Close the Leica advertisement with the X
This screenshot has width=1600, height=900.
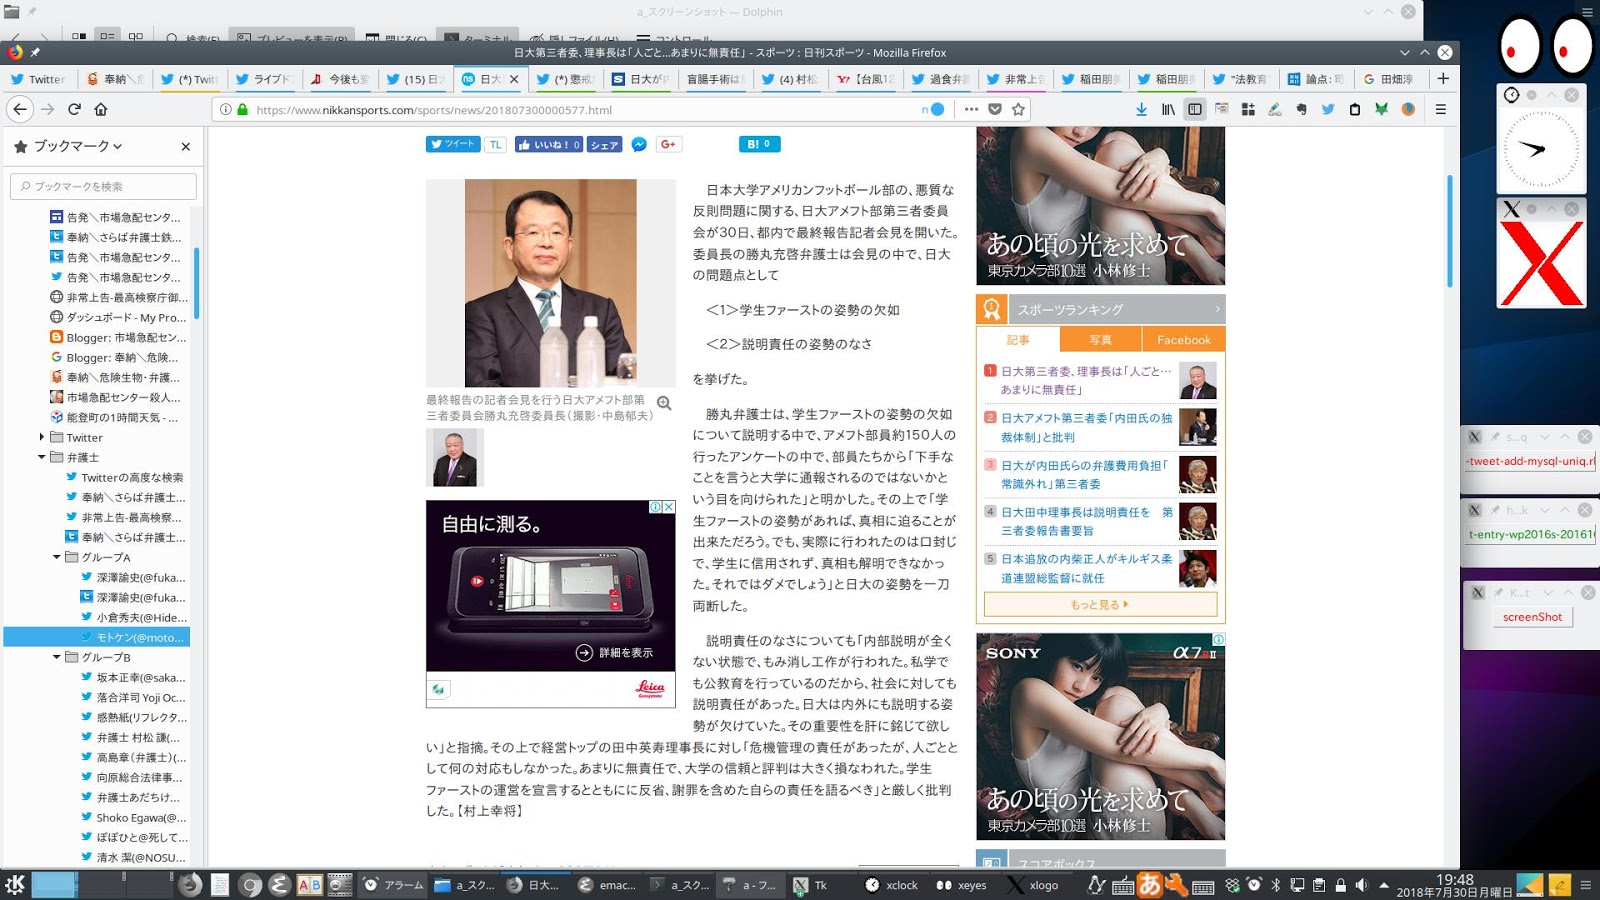669,507
